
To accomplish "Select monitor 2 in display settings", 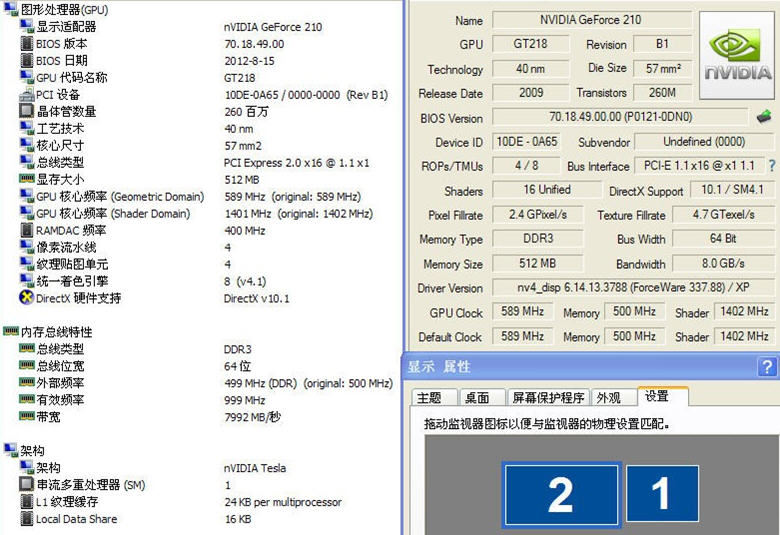I will pos(561,494).
